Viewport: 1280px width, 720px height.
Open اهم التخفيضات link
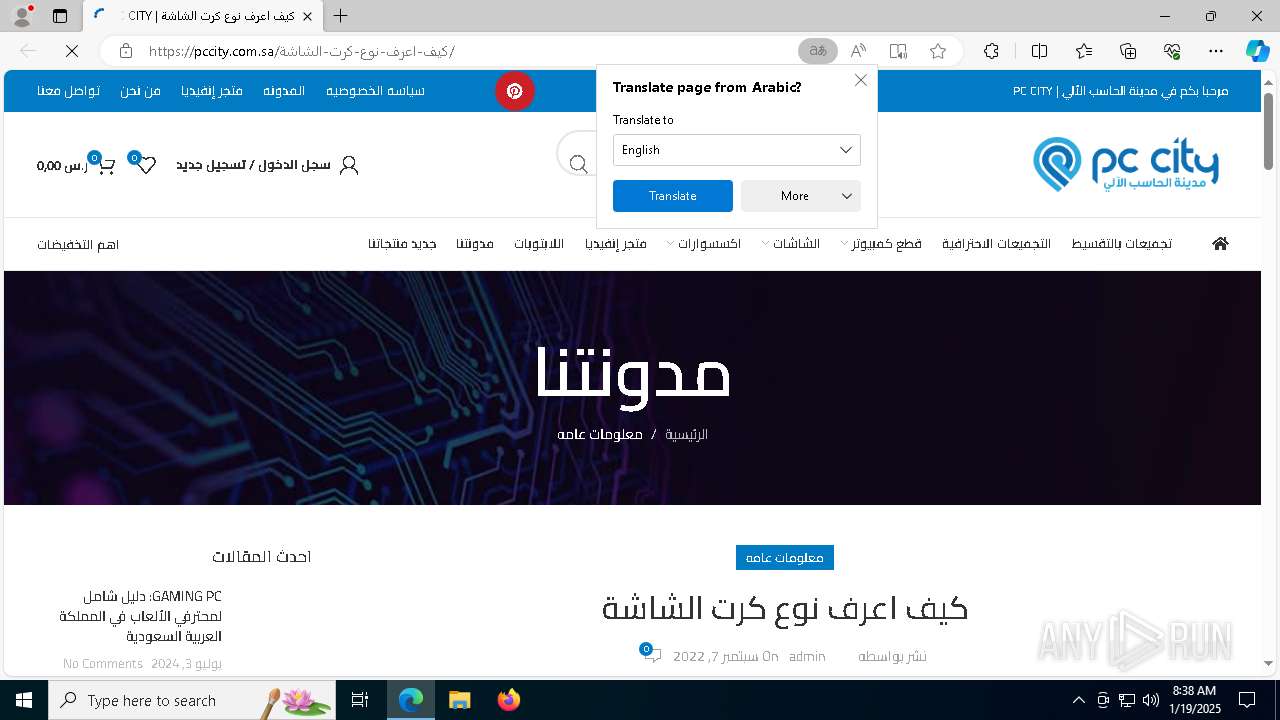pos(78,245)
